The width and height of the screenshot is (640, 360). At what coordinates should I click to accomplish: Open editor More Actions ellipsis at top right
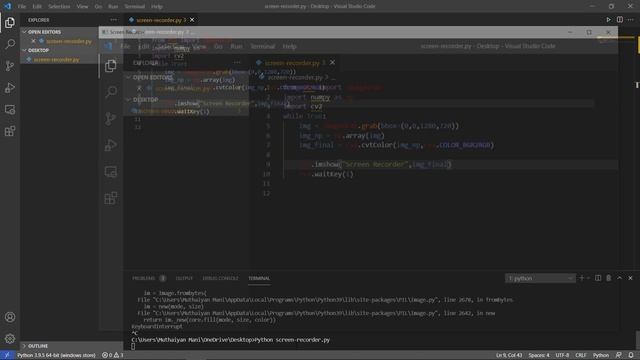click(x=631, y=20)
